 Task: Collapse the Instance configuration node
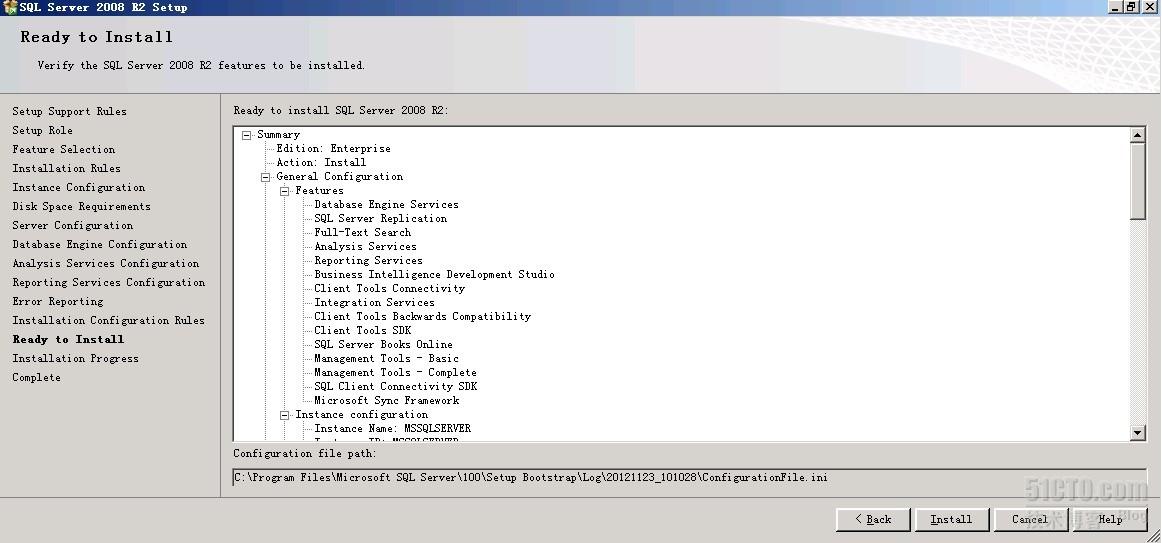click(285, 416)
